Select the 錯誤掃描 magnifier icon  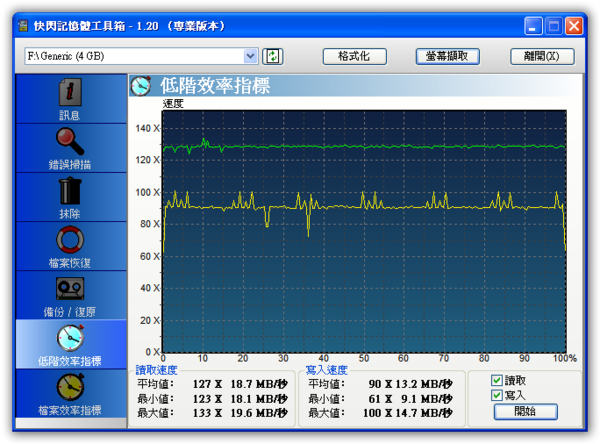(x=70, y=141)
